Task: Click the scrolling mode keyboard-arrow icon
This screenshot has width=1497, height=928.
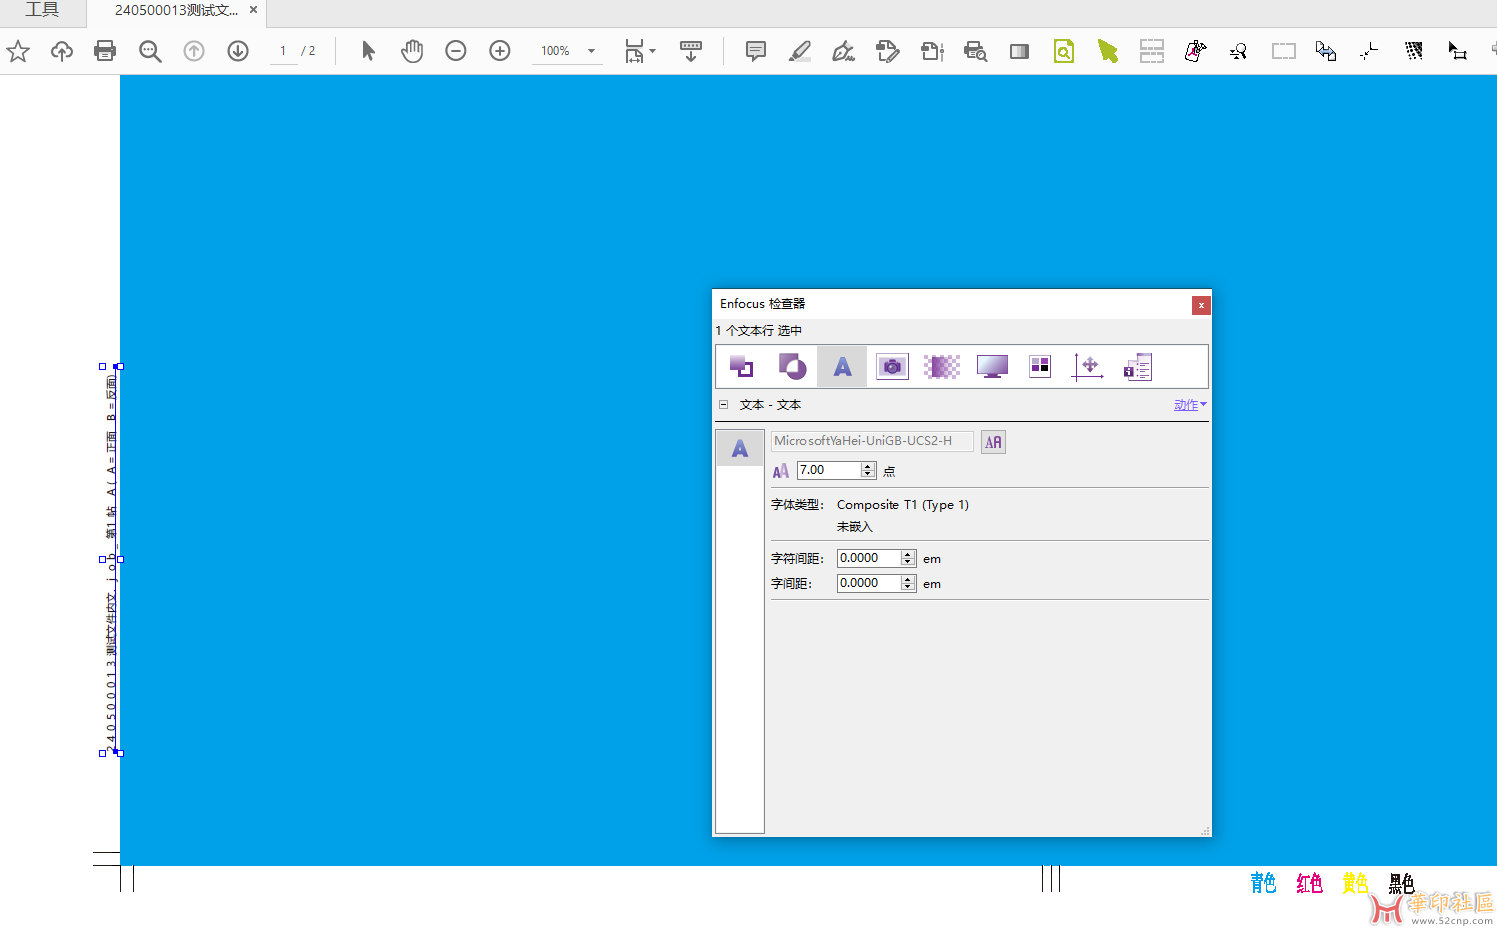Action: coord(691,51)
